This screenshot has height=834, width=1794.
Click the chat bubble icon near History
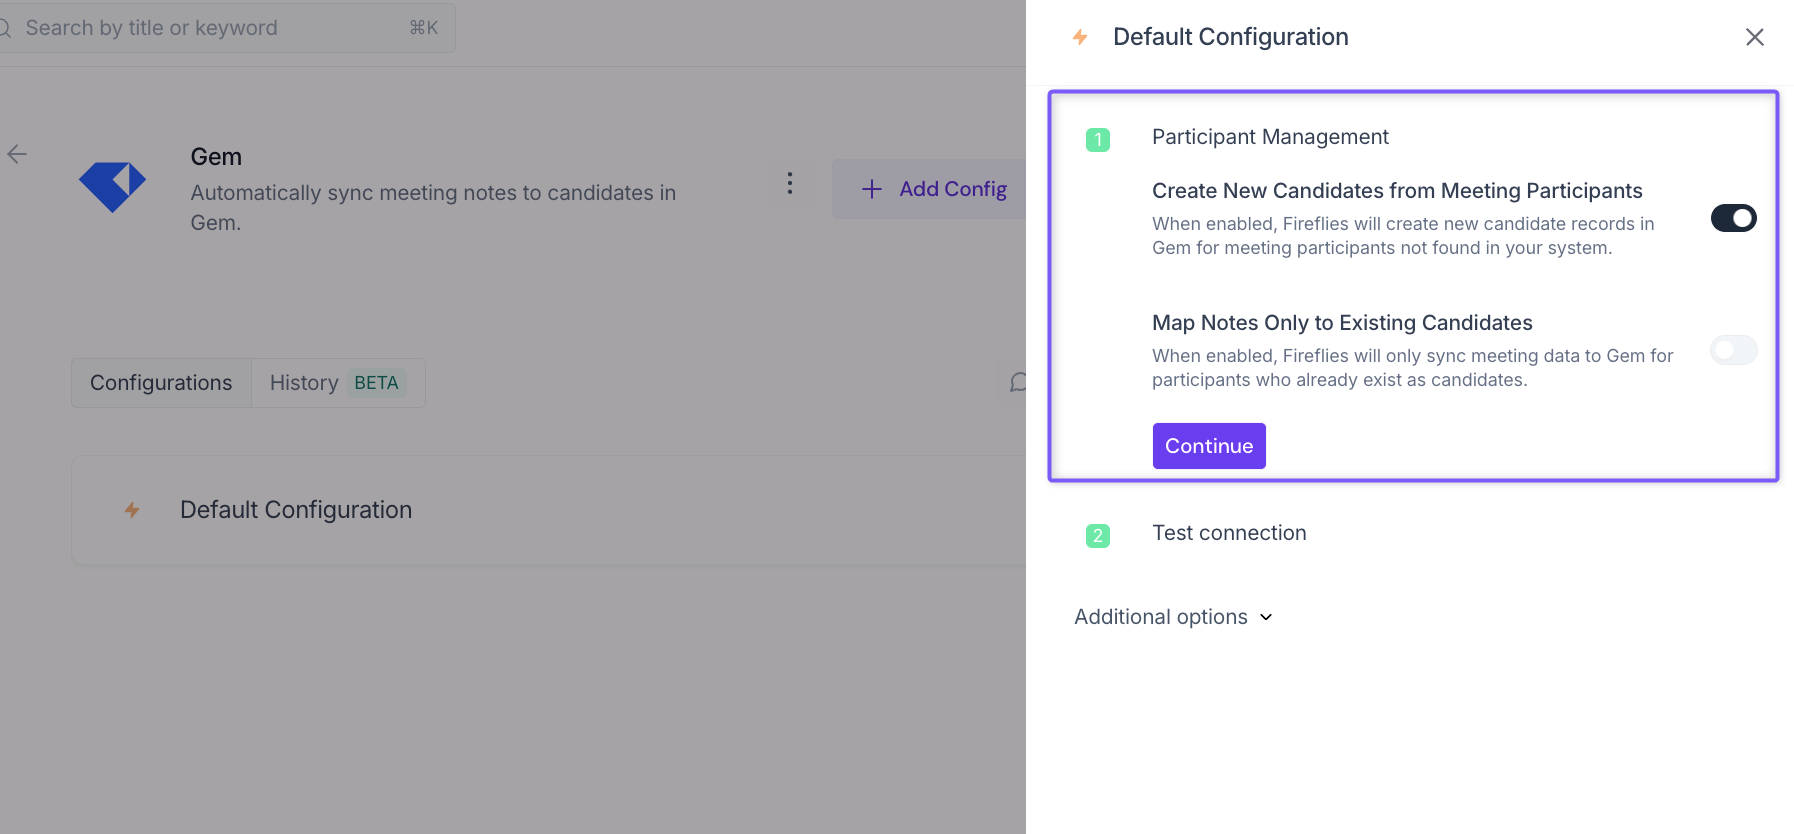(1018, 383)
